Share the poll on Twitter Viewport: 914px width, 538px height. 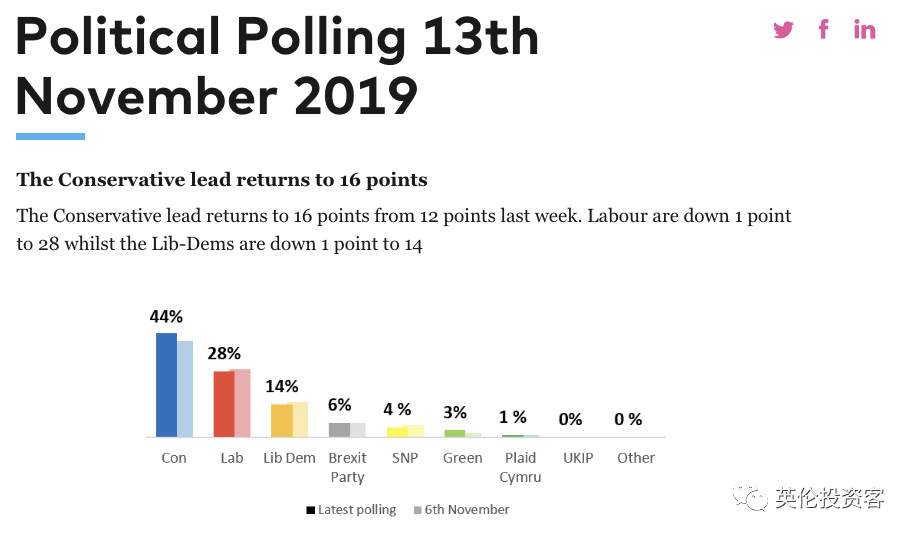click(783, 29)
